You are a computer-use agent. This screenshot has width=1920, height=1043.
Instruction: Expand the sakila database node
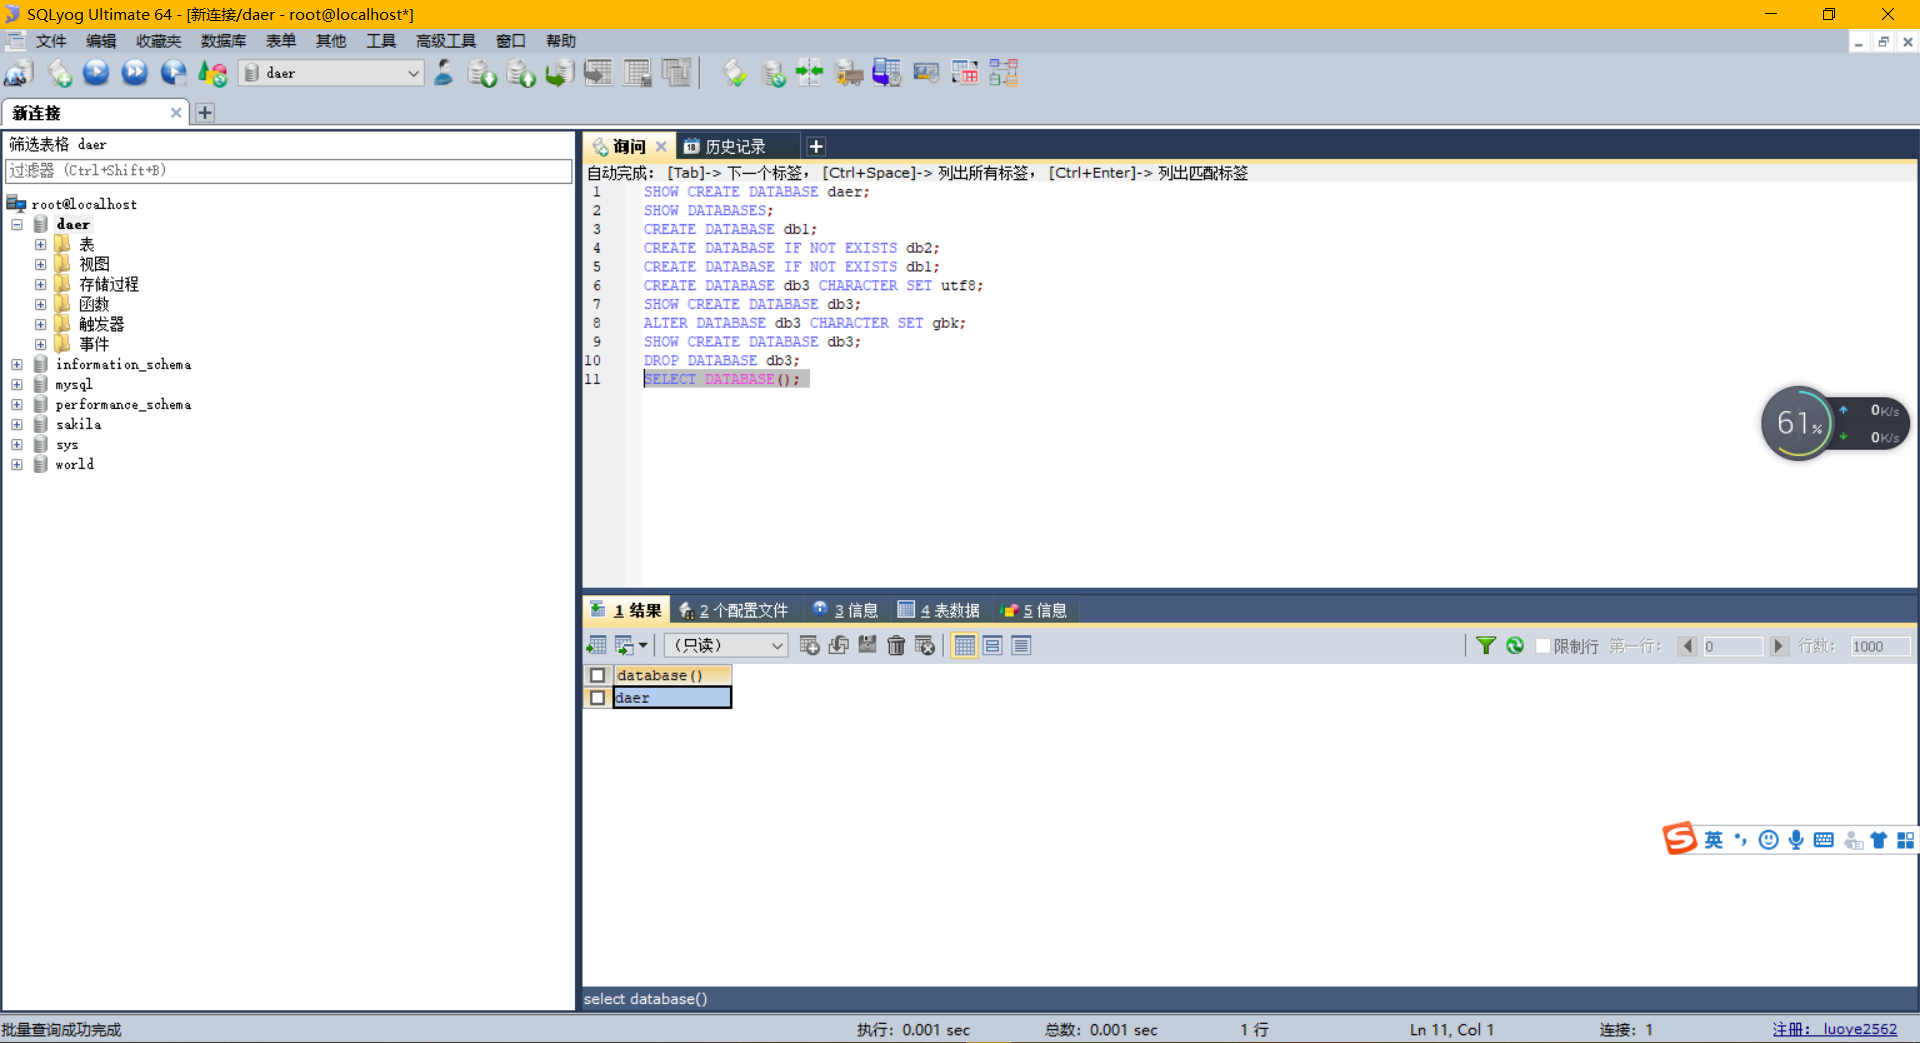click(17, 424)
